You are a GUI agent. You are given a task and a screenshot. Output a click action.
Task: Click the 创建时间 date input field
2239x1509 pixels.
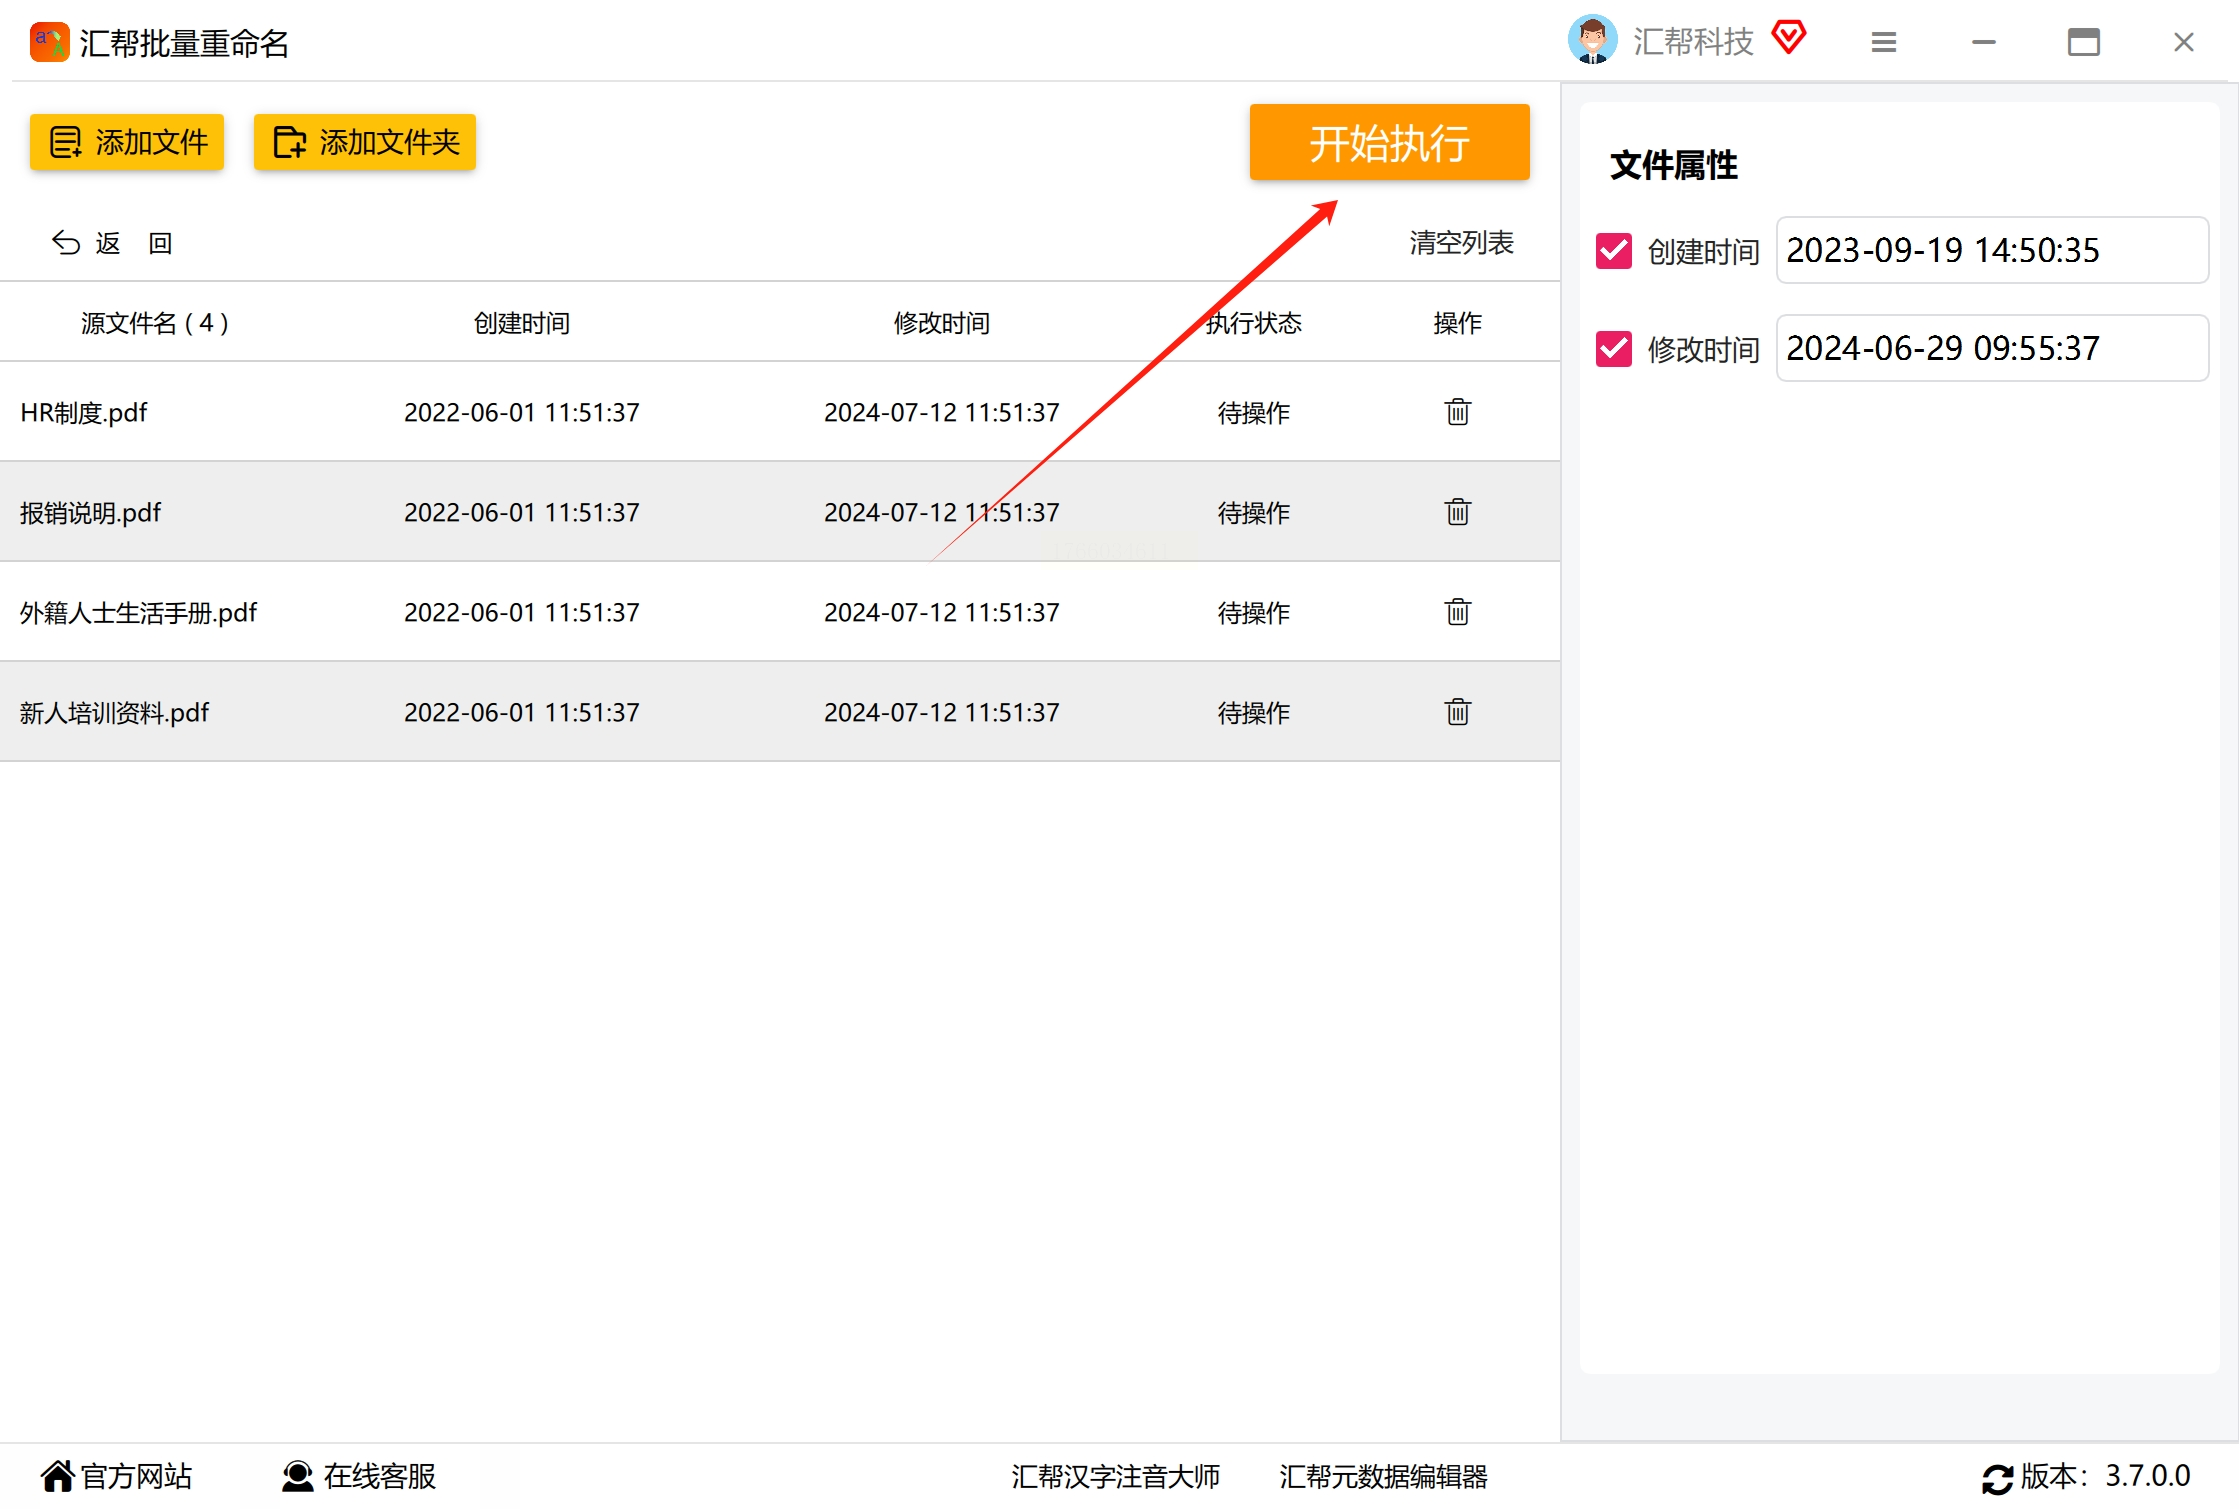click(1991, 251)
